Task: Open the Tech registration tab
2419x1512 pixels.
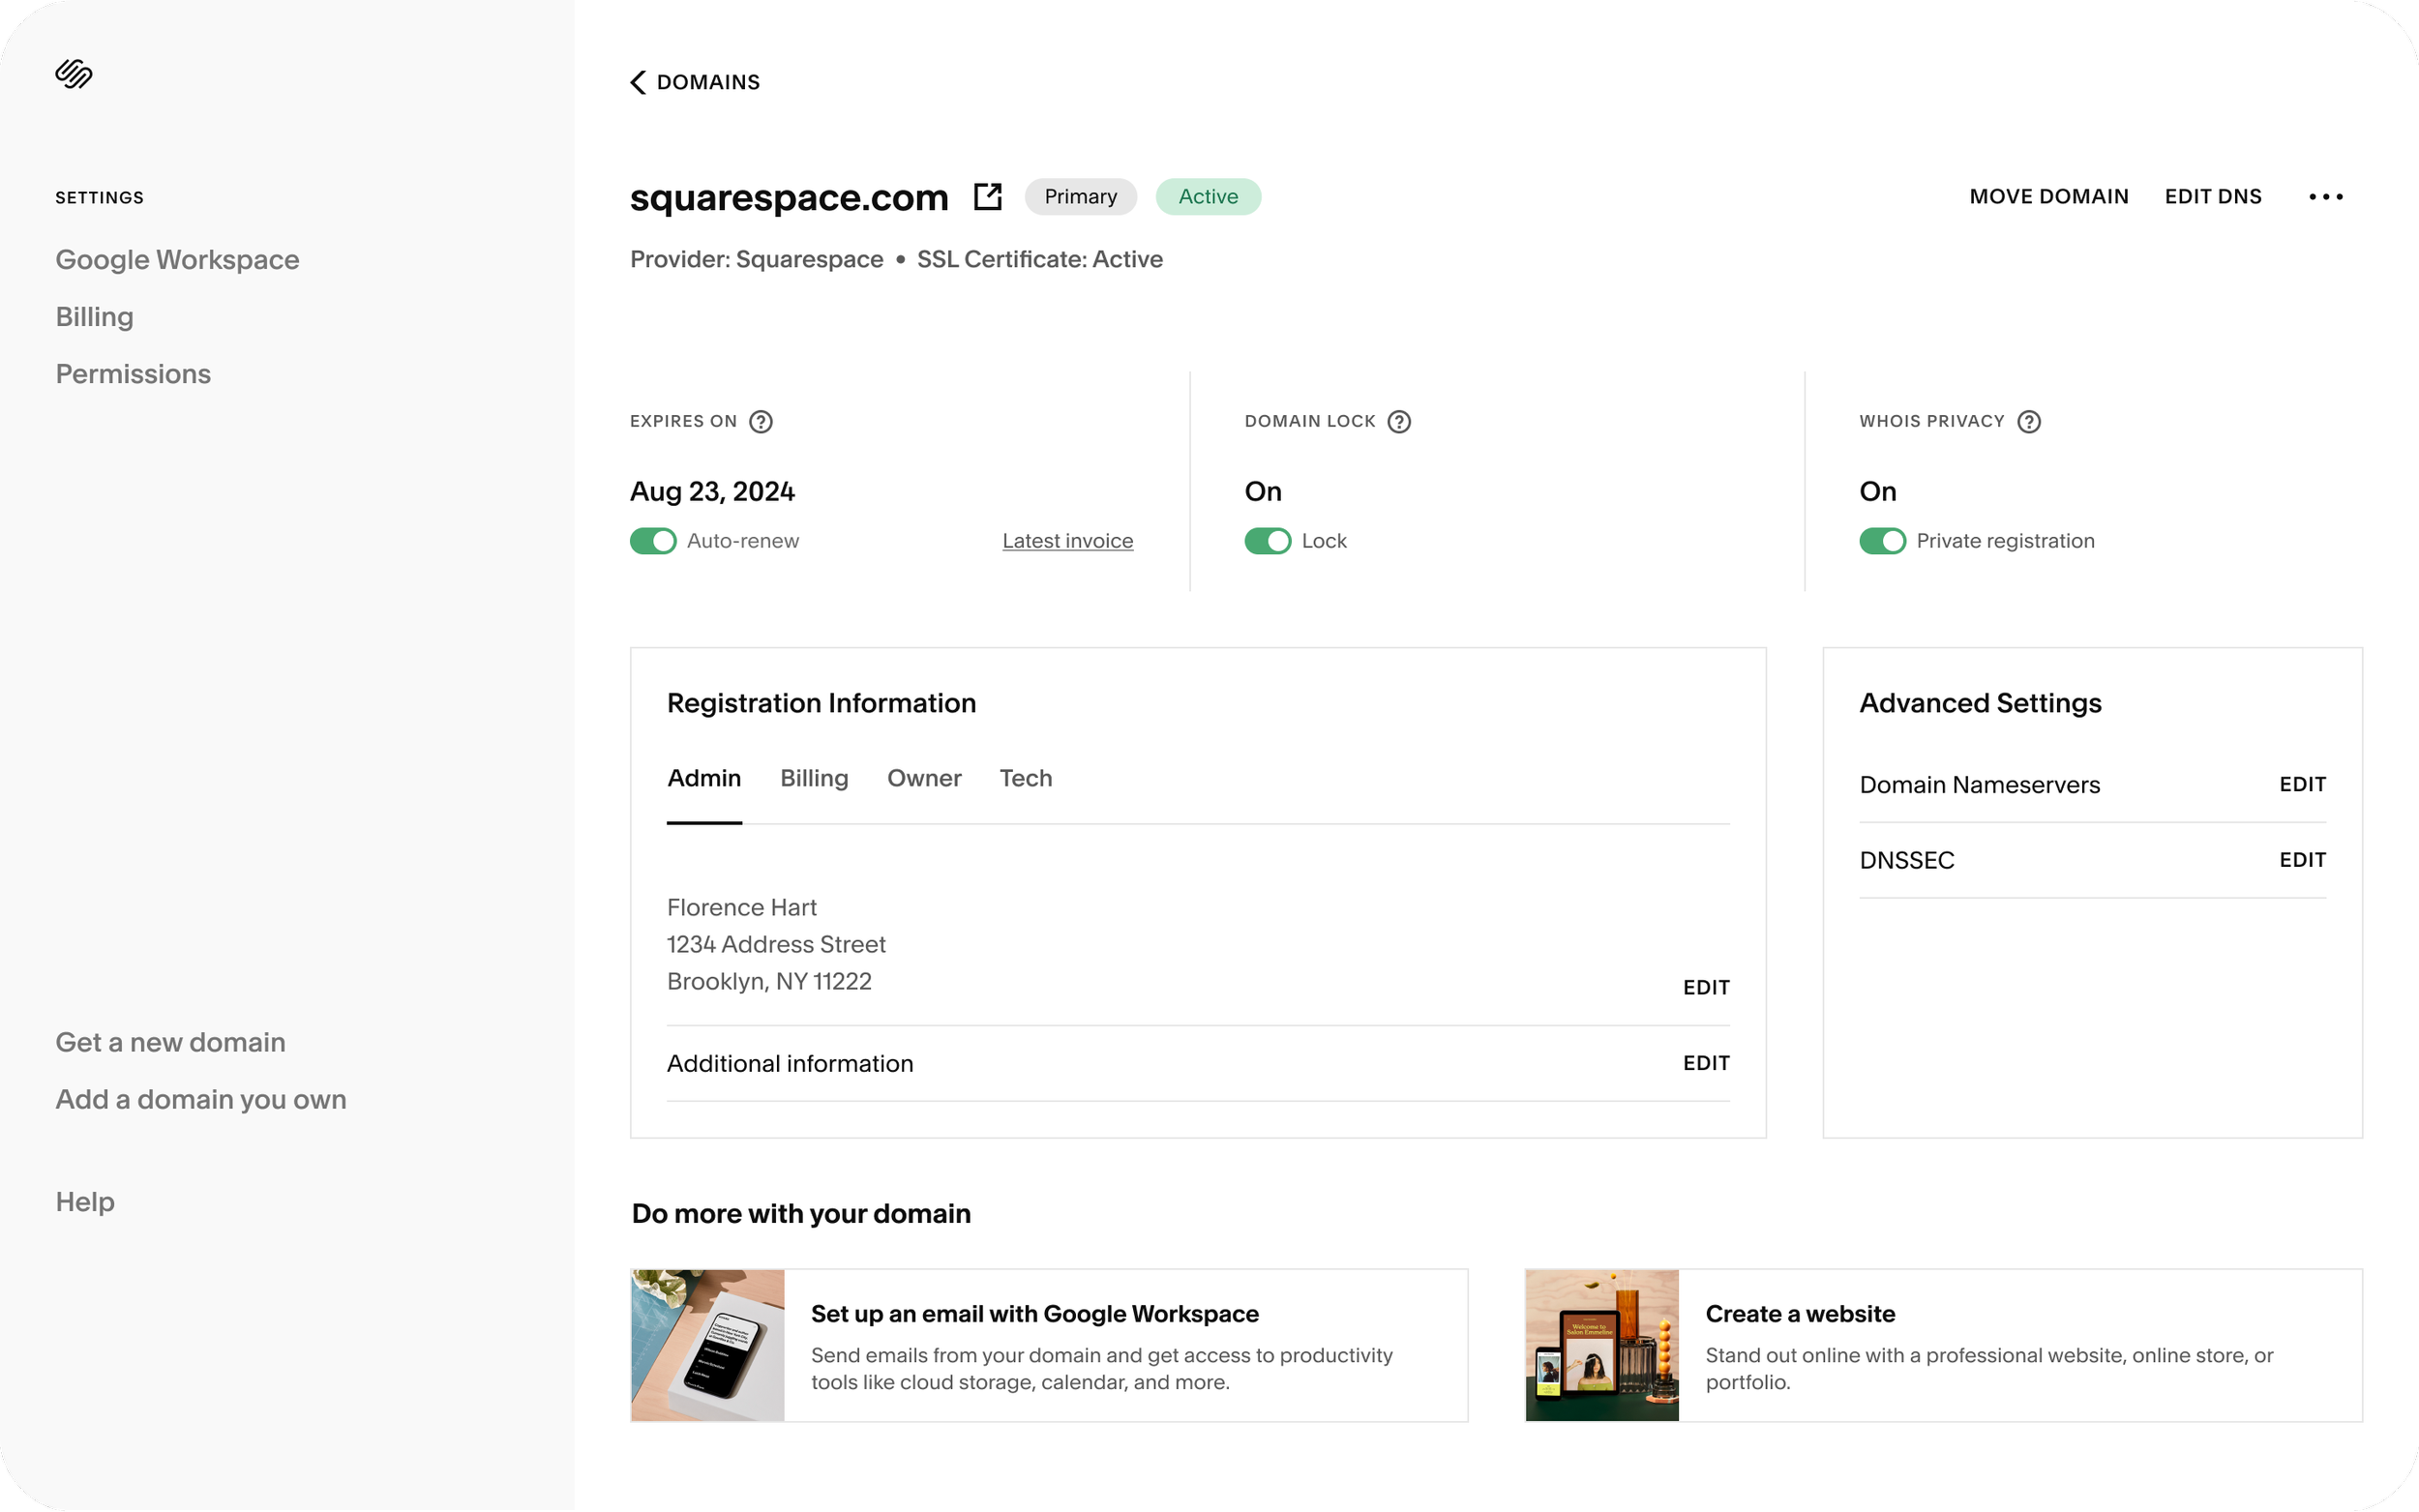Action: 1026,778
